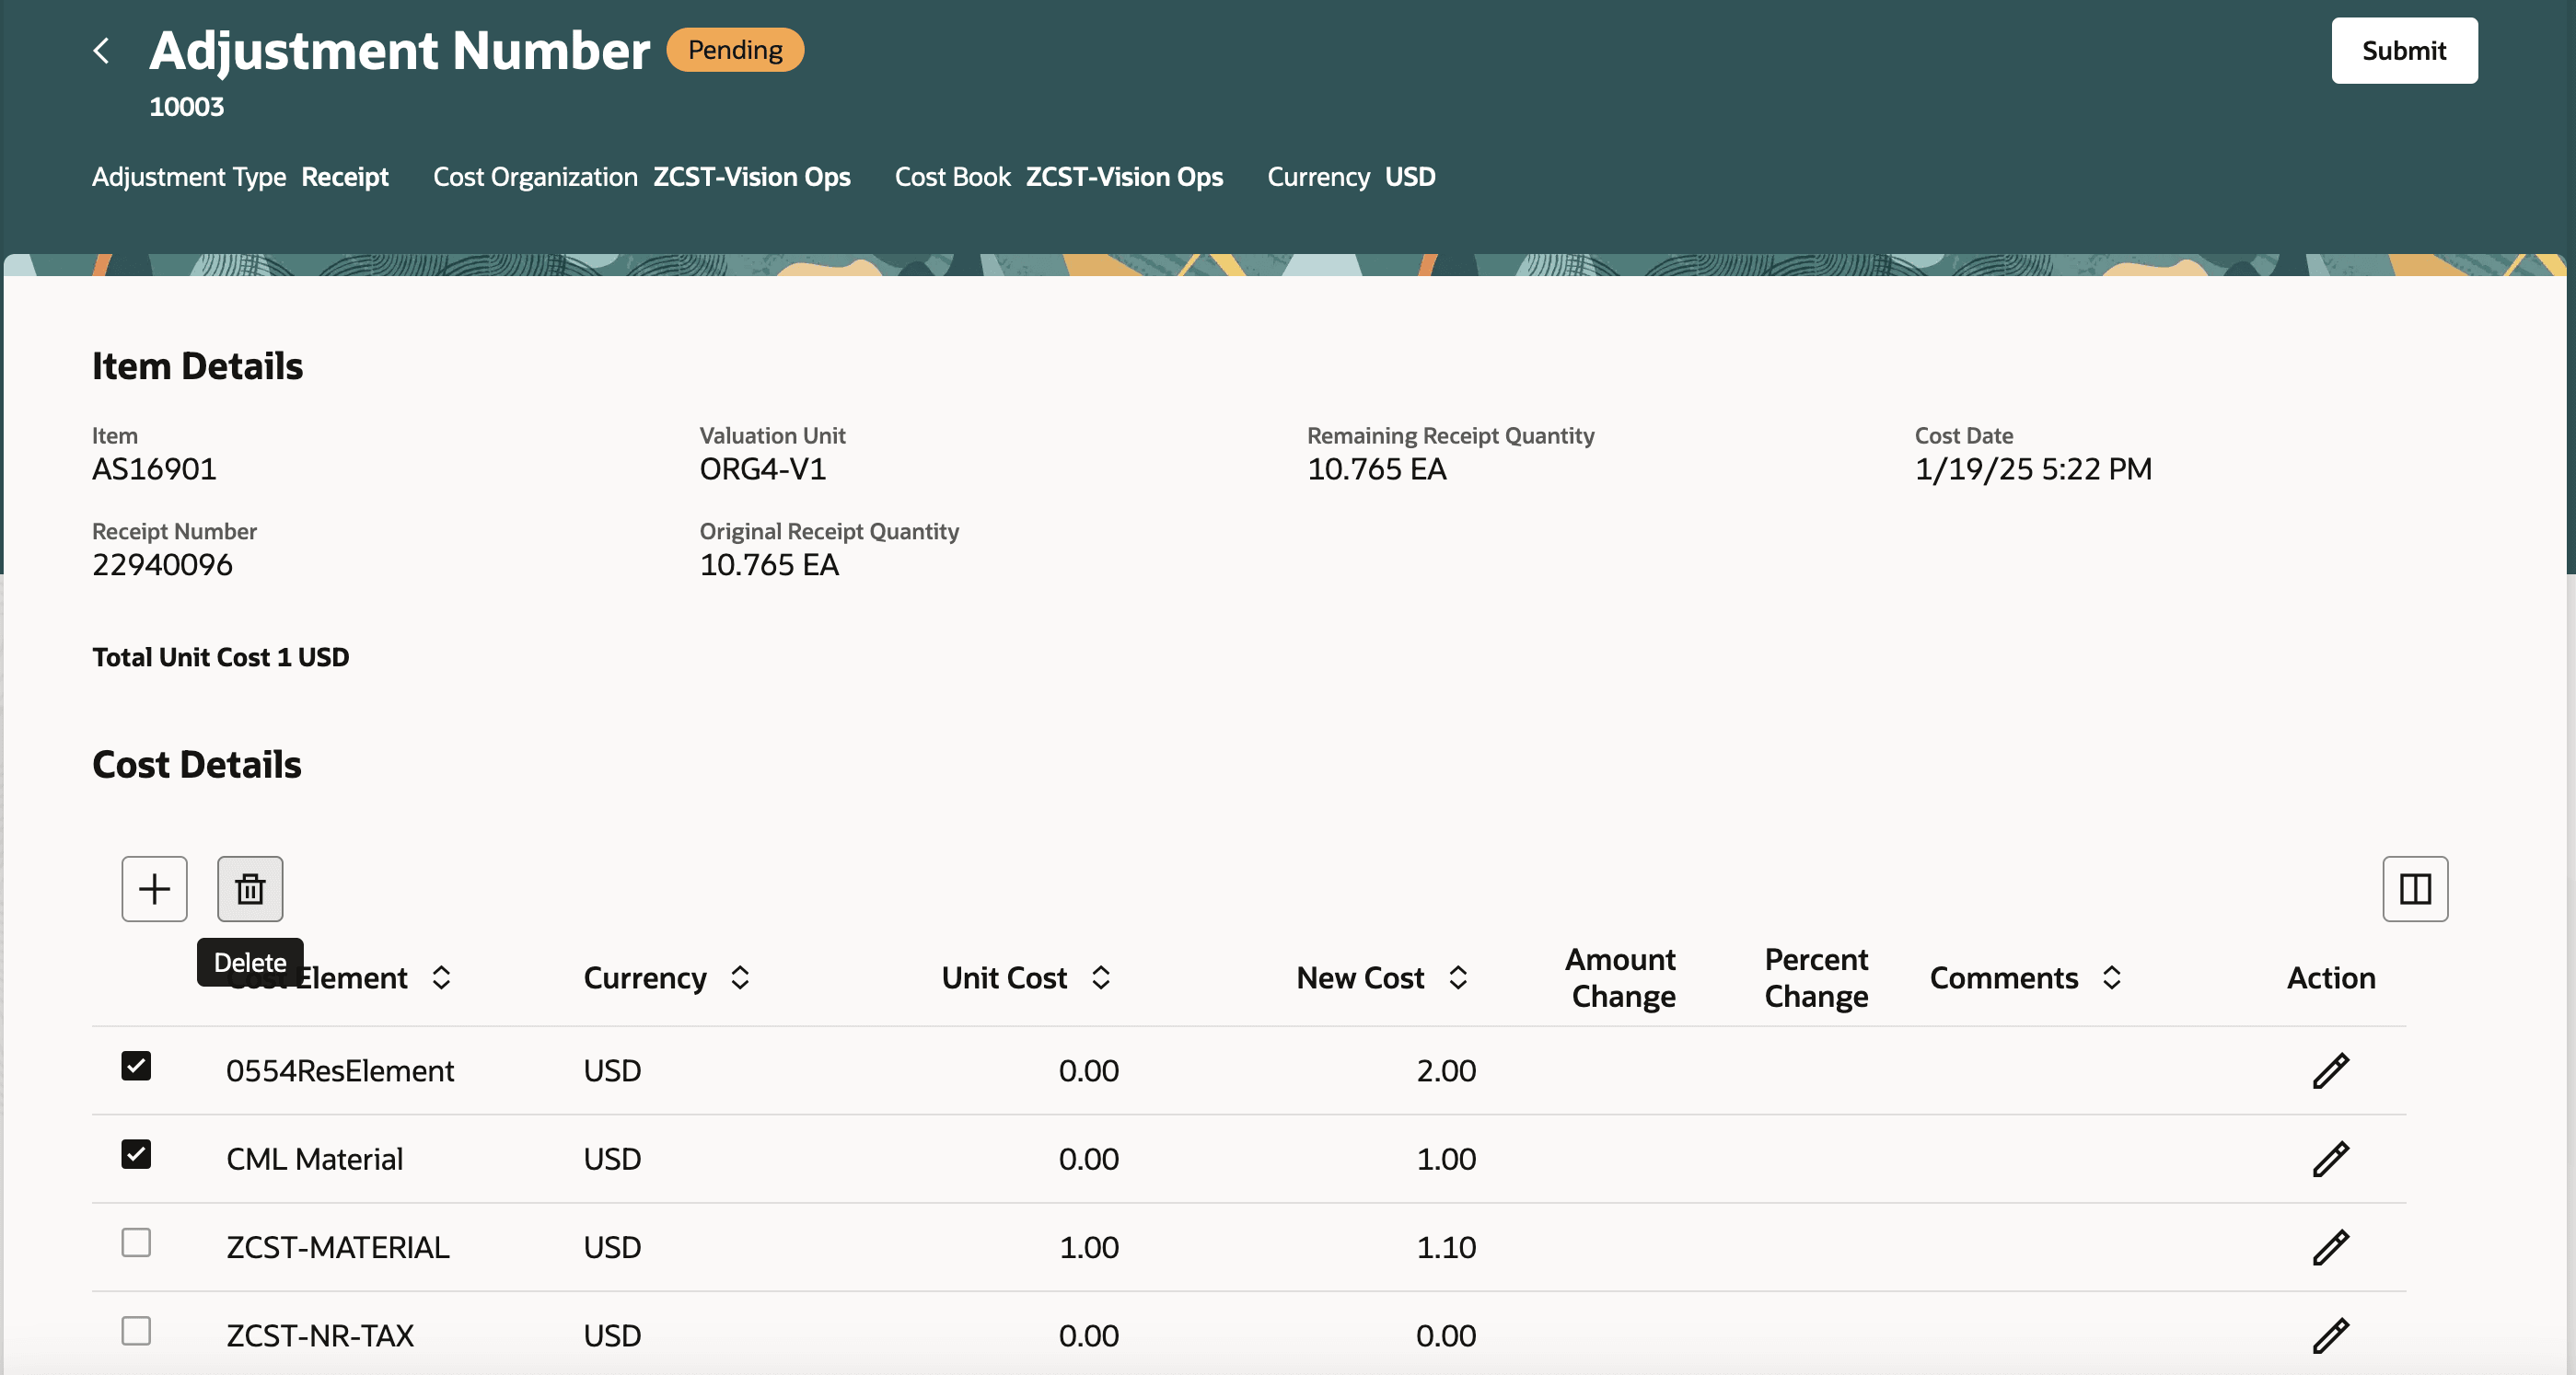The height and width of the screenshot is (1375, 2576).
Task: Sort the Cost Element column
Action: 443,978
